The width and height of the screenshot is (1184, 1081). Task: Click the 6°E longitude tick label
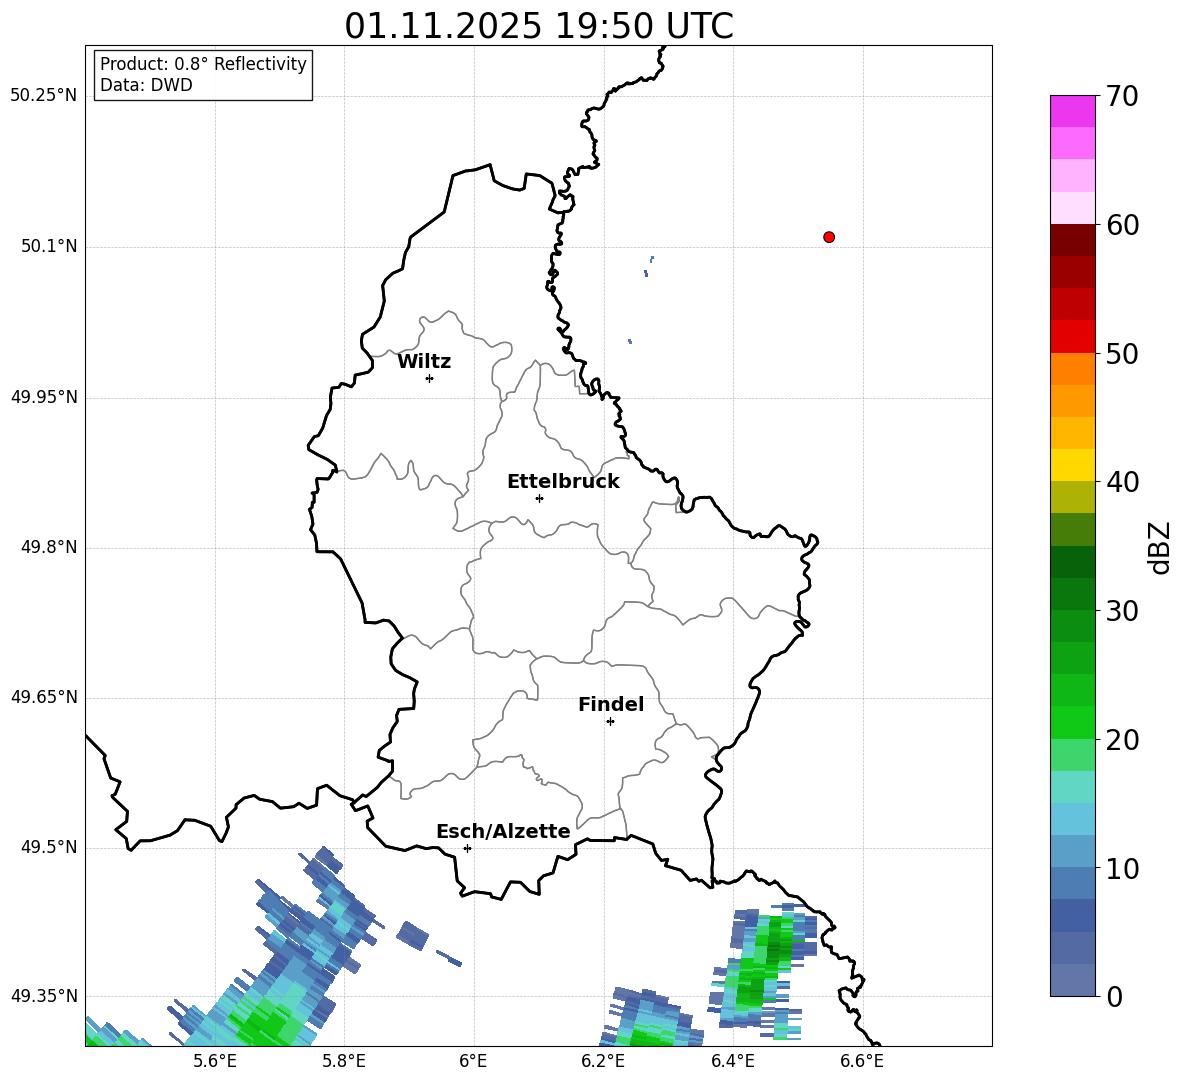[x=473, y=1061]
